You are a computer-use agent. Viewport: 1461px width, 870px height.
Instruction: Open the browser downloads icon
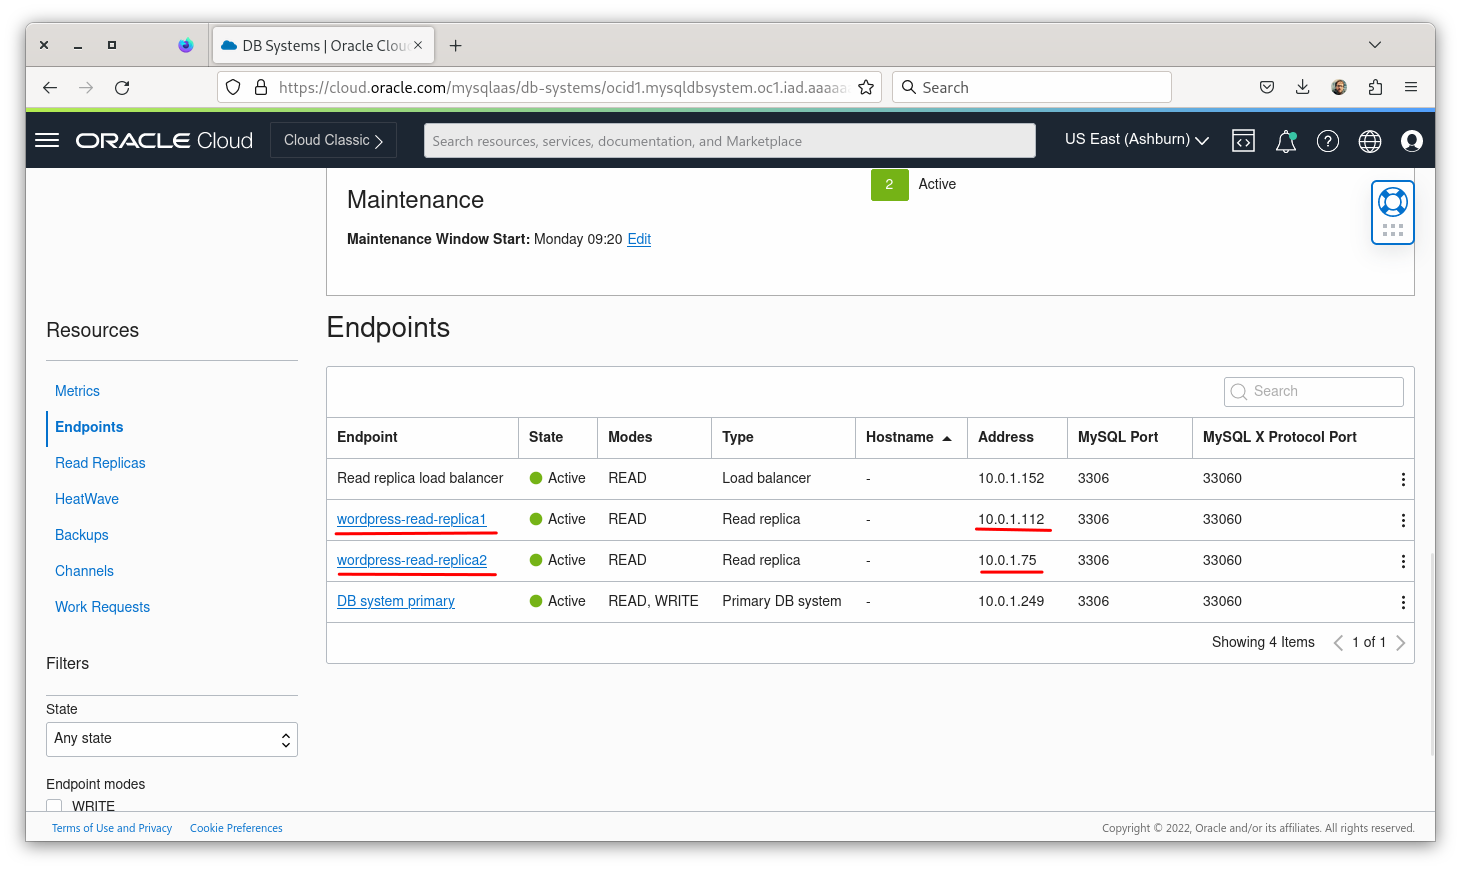tap(1302, 87)
